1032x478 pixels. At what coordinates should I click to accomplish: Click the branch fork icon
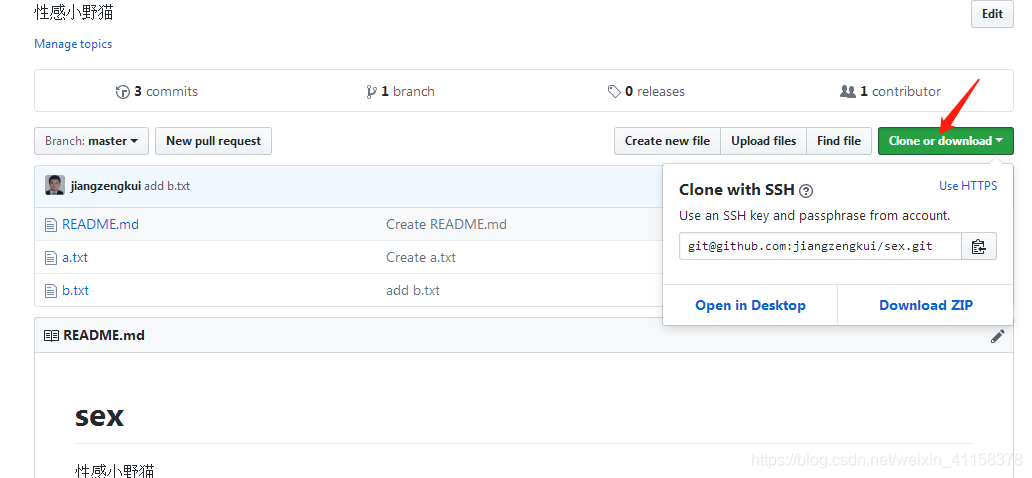point(371,92)
